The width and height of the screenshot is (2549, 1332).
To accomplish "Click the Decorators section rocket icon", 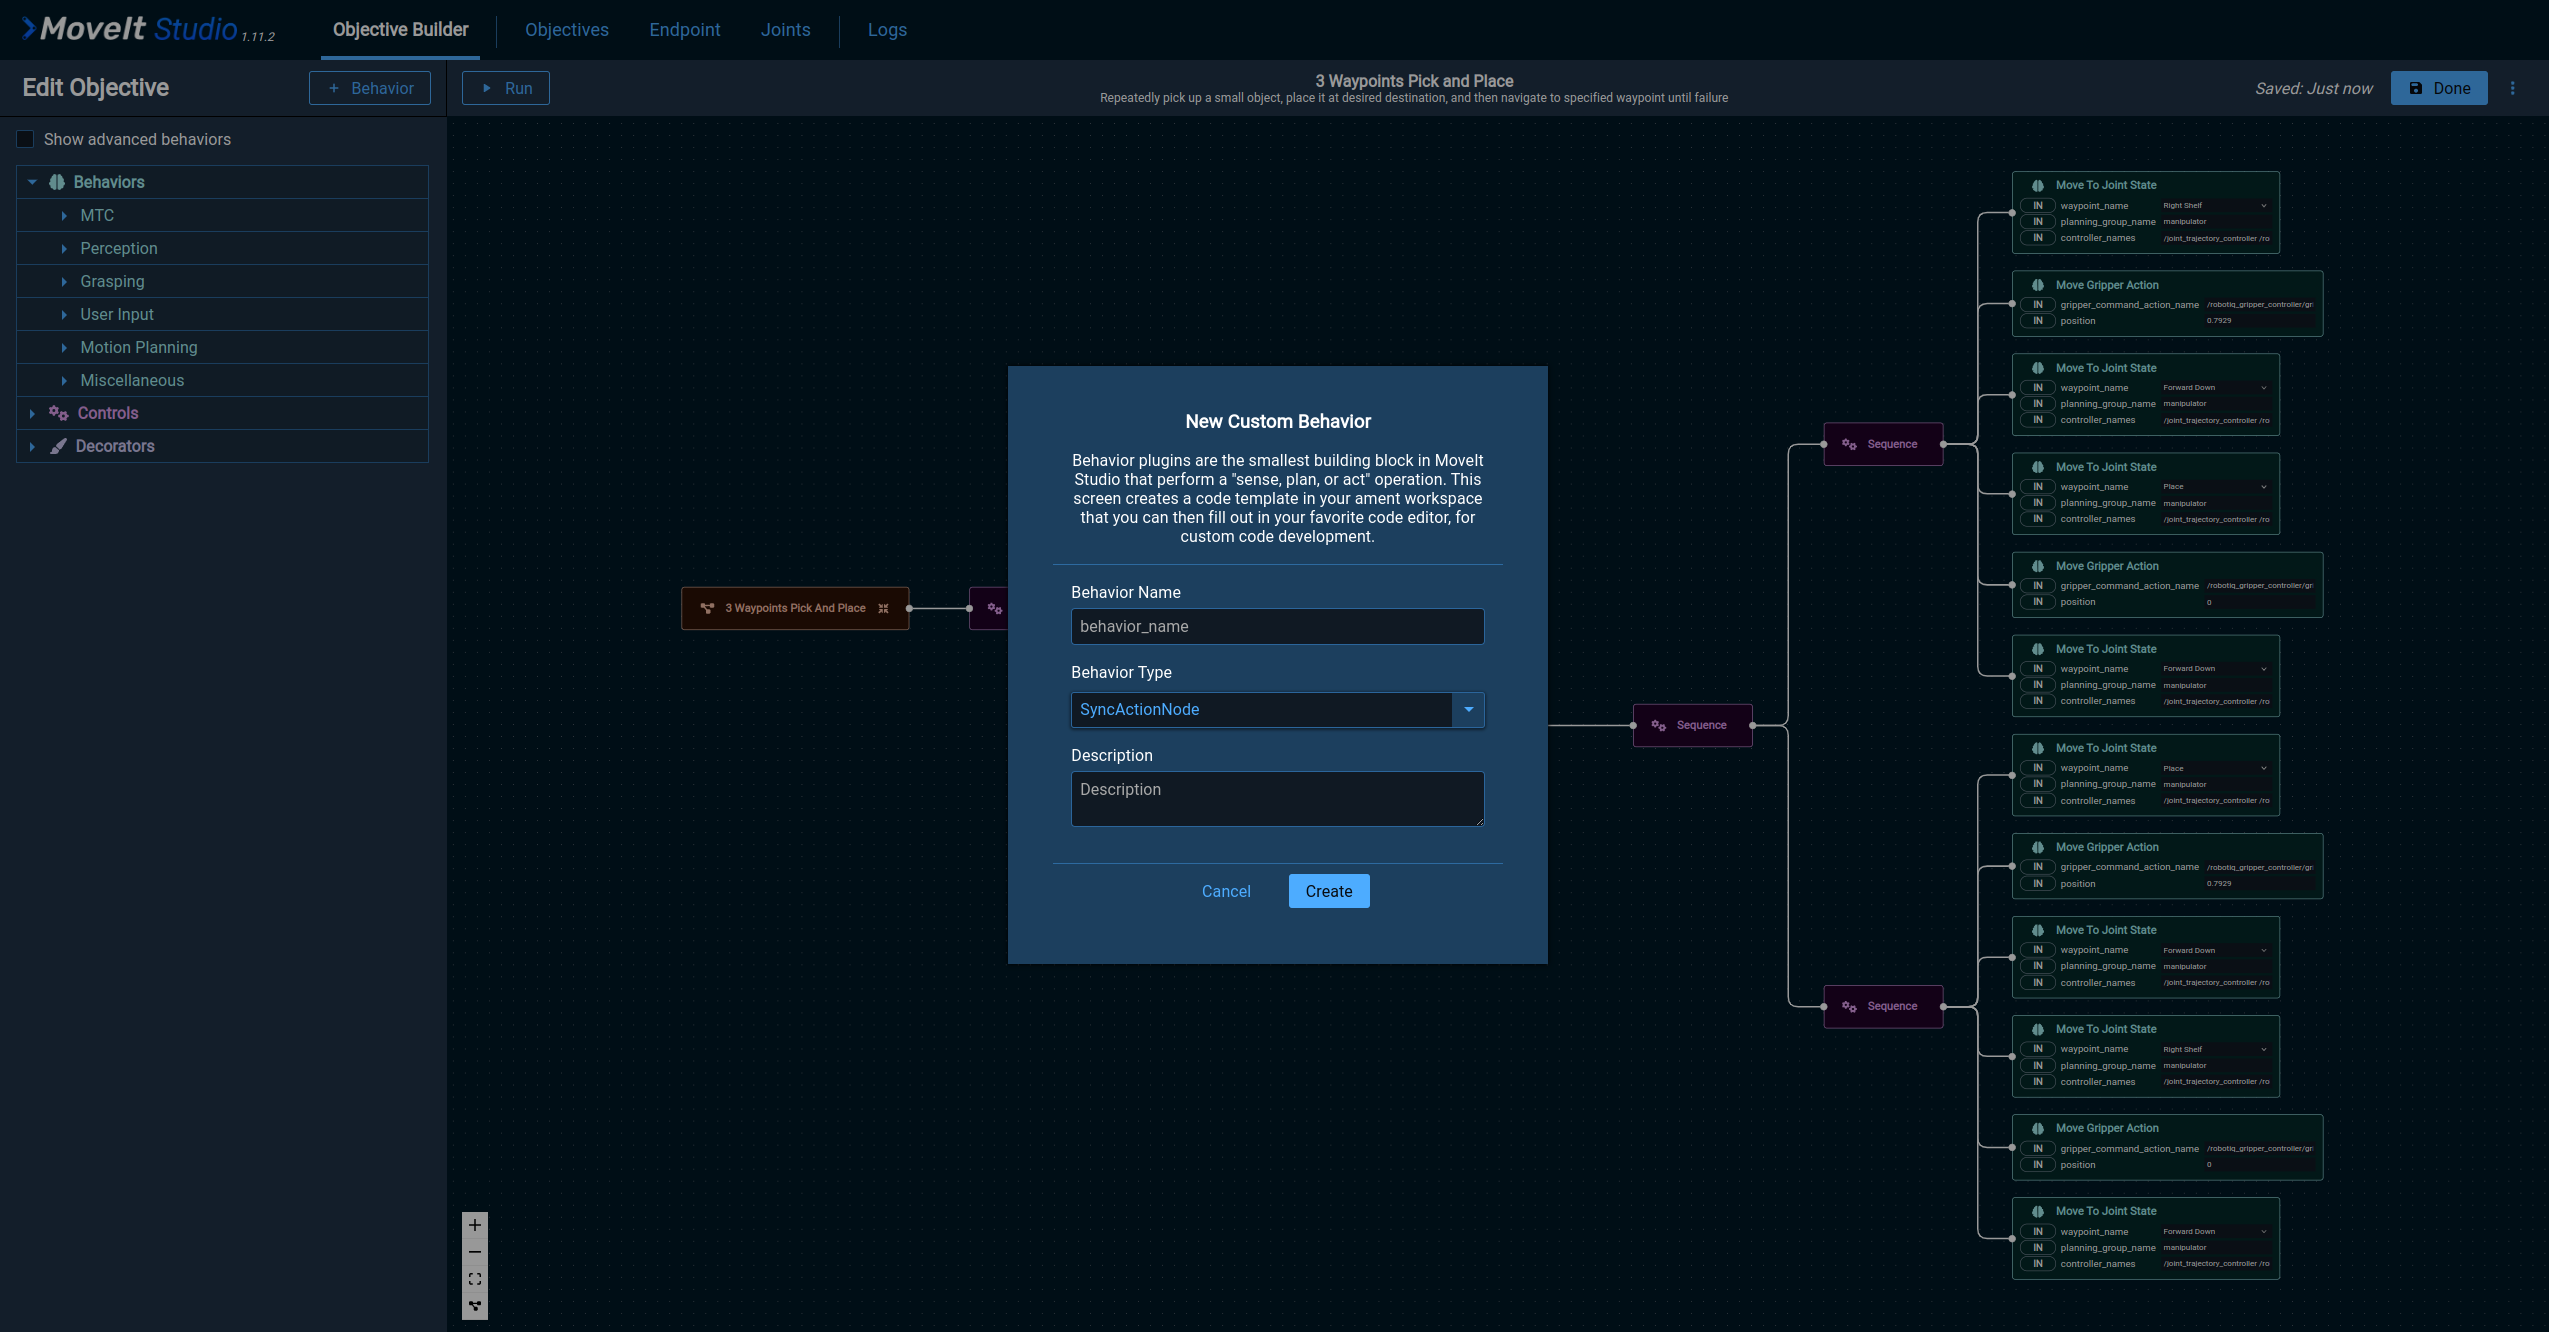I will [57, 445].
